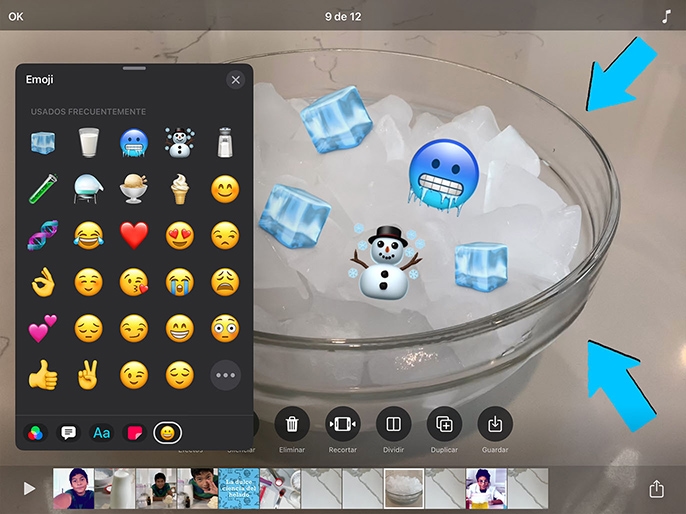This screenshot has width=686, height=514.
Task: Tap the Guardar save clip icon
Action: (495, 424)
